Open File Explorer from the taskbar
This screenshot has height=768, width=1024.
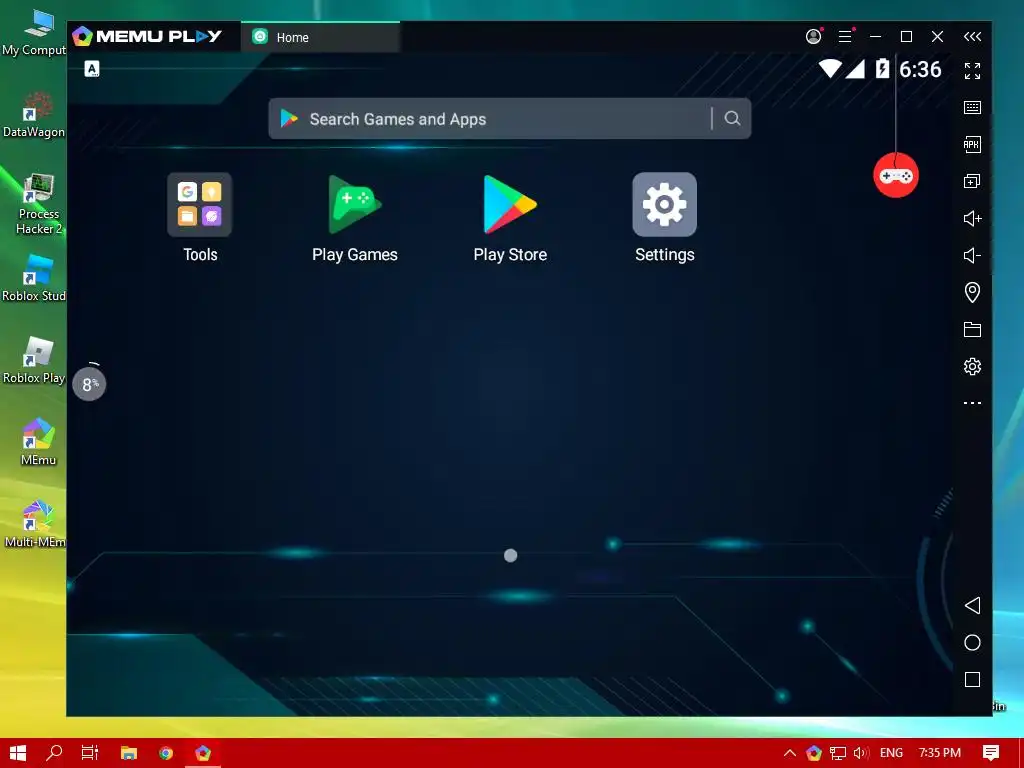click(129, 753)
